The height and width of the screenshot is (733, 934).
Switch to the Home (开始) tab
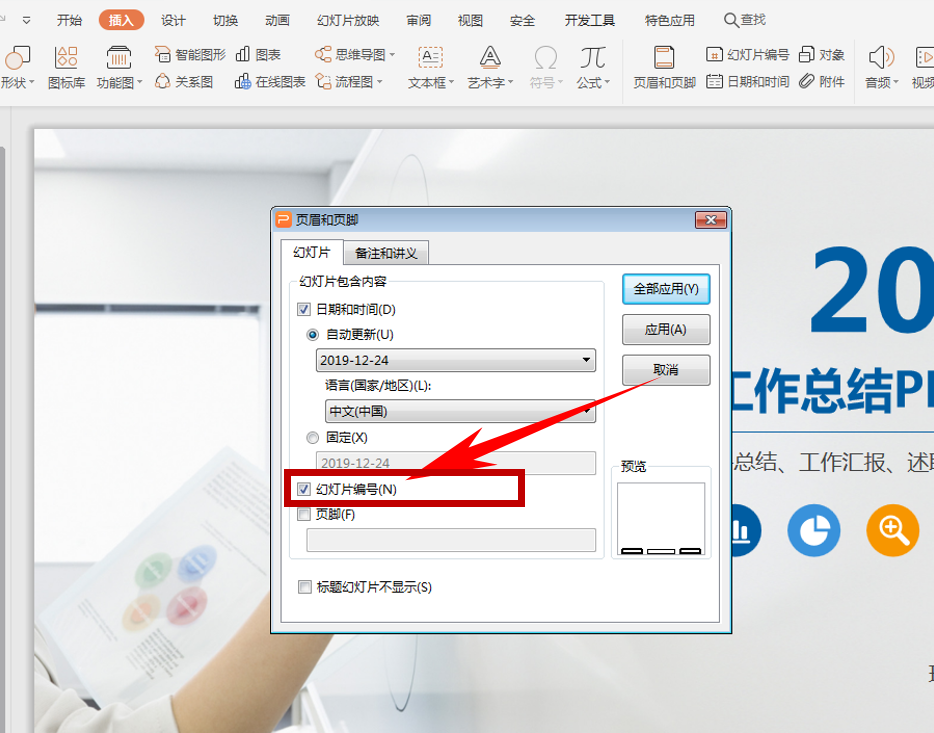tap(69, 20)
